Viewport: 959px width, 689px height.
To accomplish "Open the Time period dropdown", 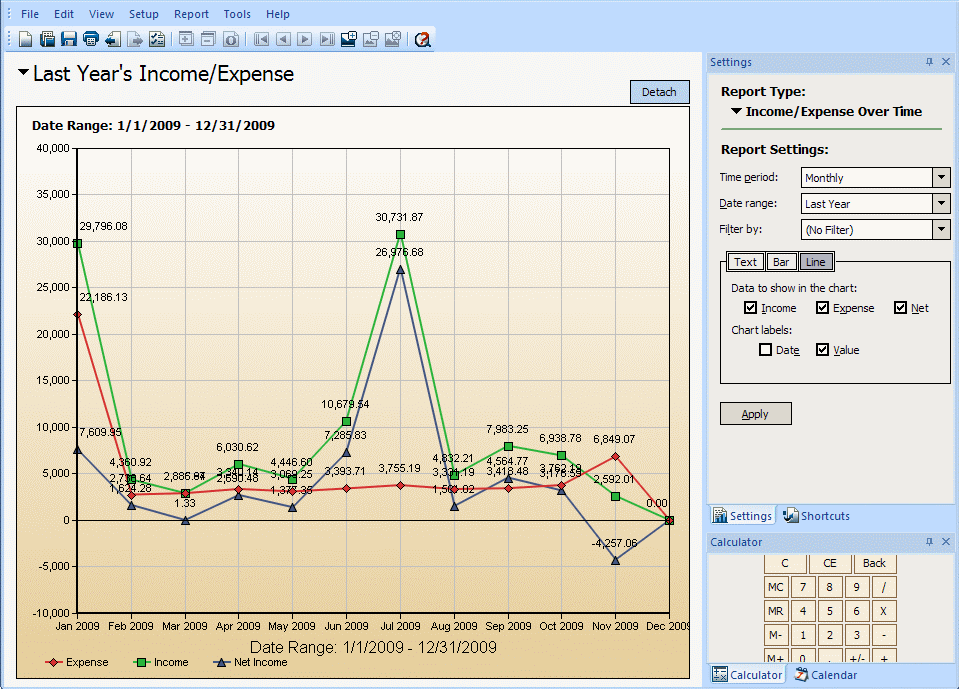I will pos(940,178).
